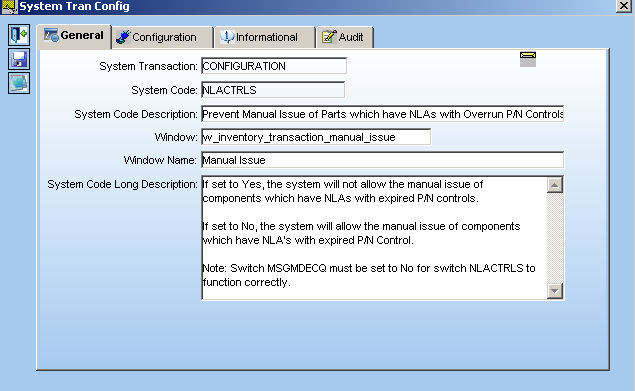
Task: Click the application icon in title bar
Action: coord(9,6)
